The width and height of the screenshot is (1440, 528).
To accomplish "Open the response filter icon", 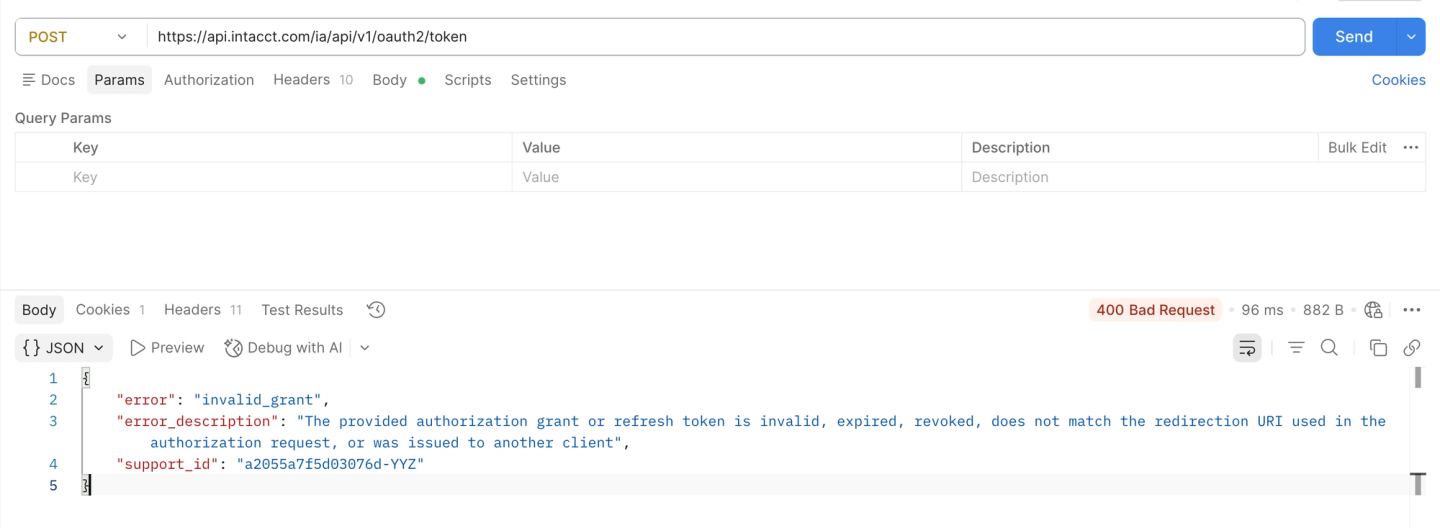I will coord(1296,348).
